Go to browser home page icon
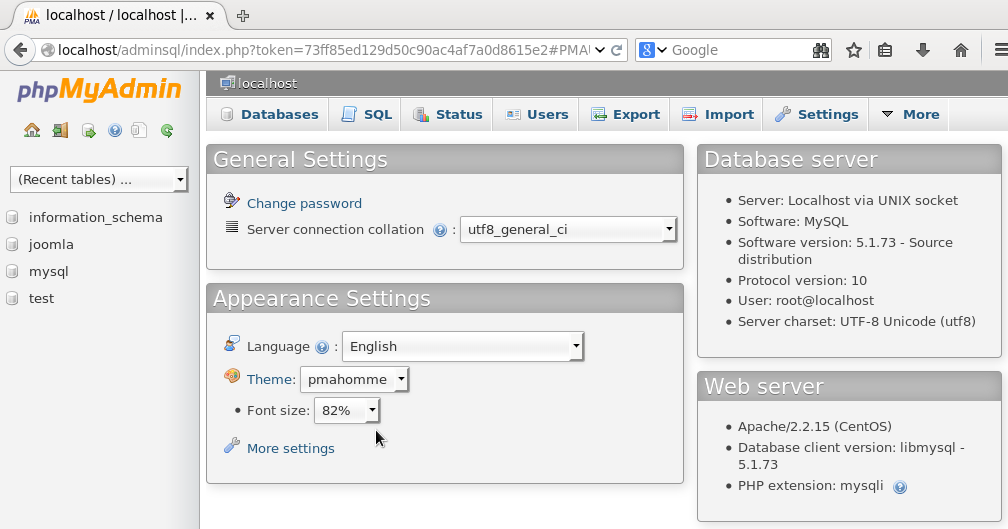This screenshot has height=529, width=1008. click(x=960, y=50)
